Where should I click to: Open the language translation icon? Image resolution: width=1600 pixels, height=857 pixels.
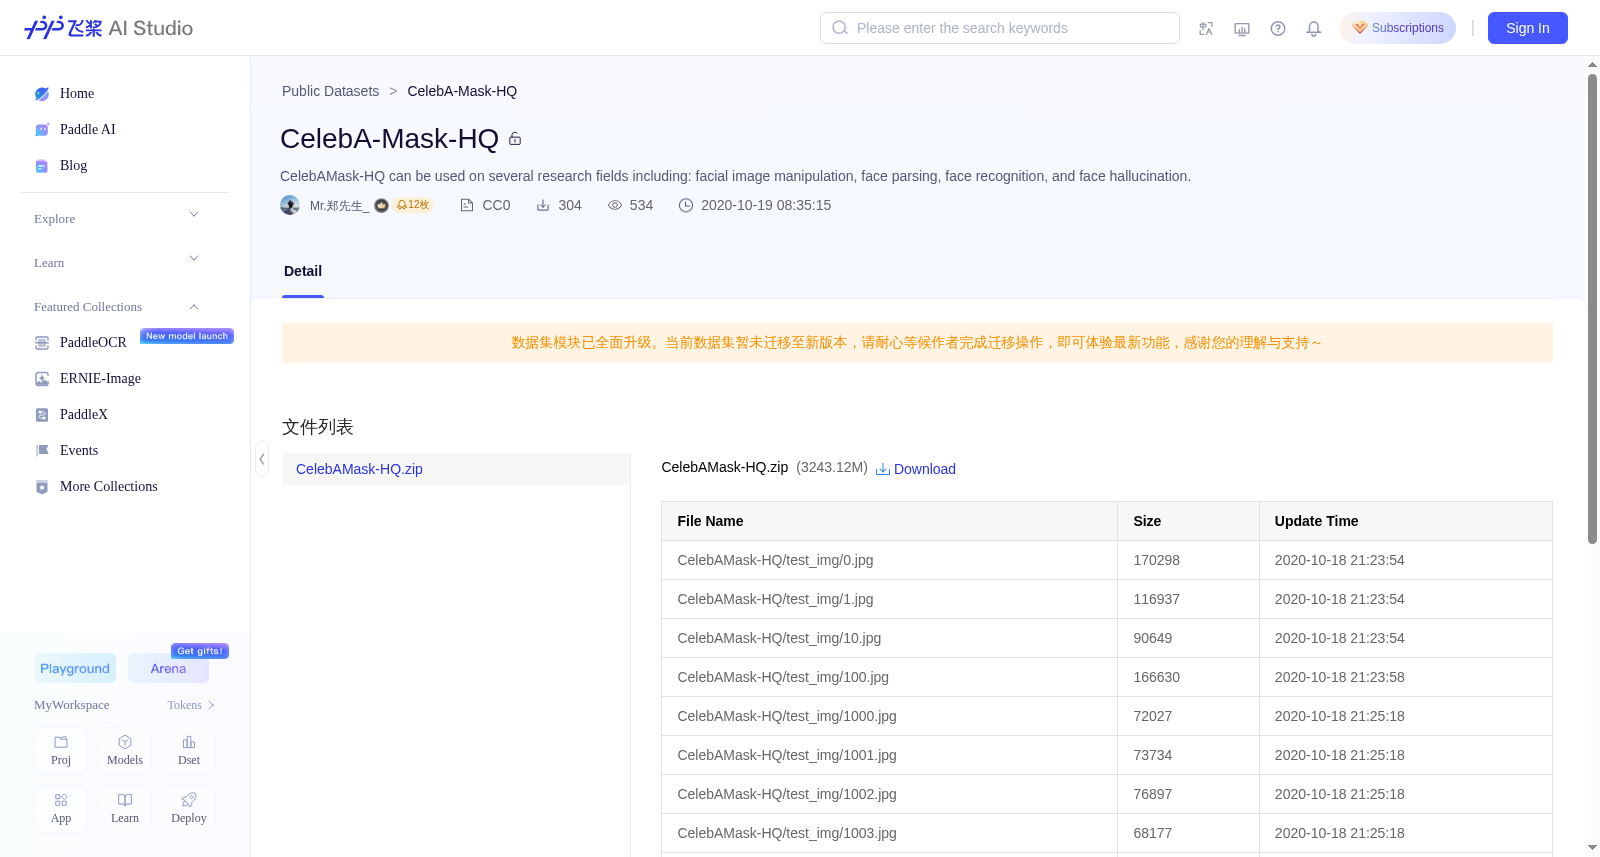point(1206,29)
